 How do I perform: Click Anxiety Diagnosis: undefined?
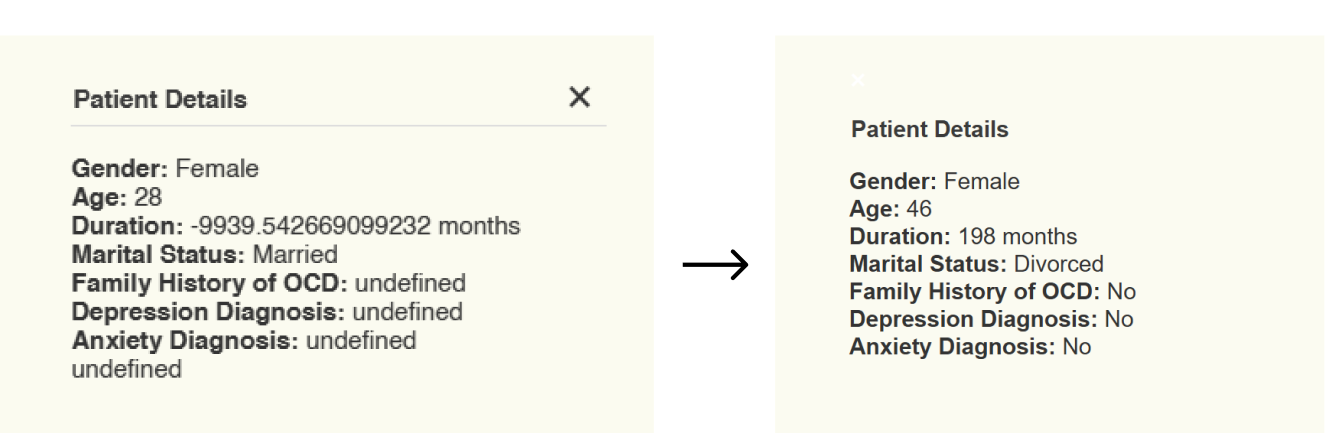[x=244, y=341]
